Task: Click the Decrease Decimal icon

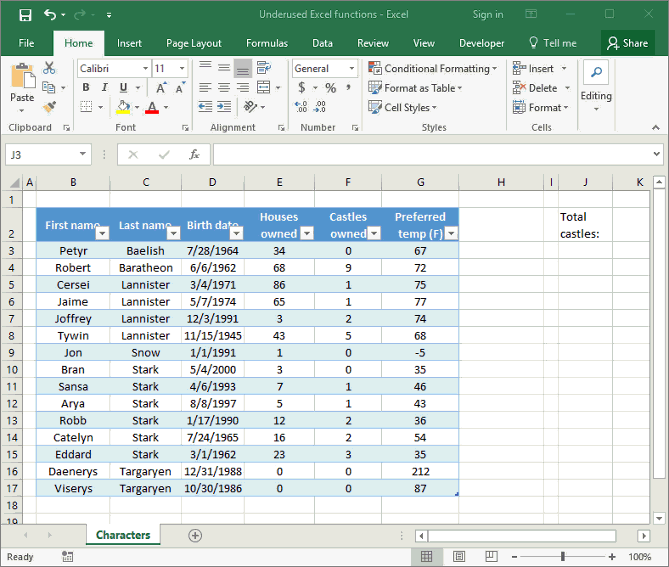Action: pos(320,107)
